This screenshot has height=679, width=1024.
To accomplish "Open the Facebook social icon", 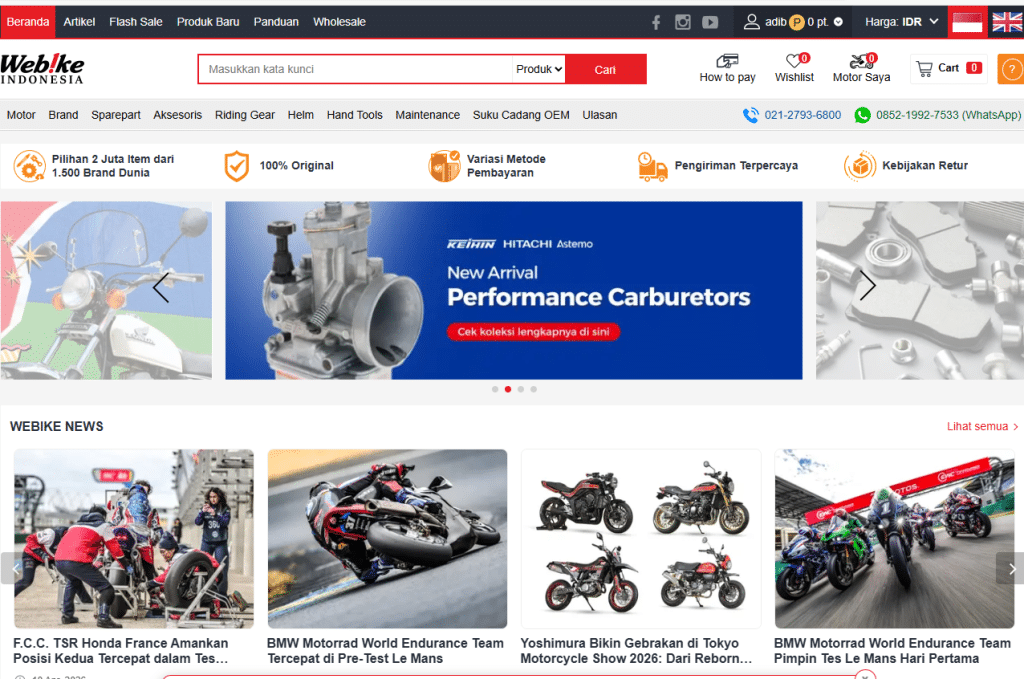I will click(656, 22).
